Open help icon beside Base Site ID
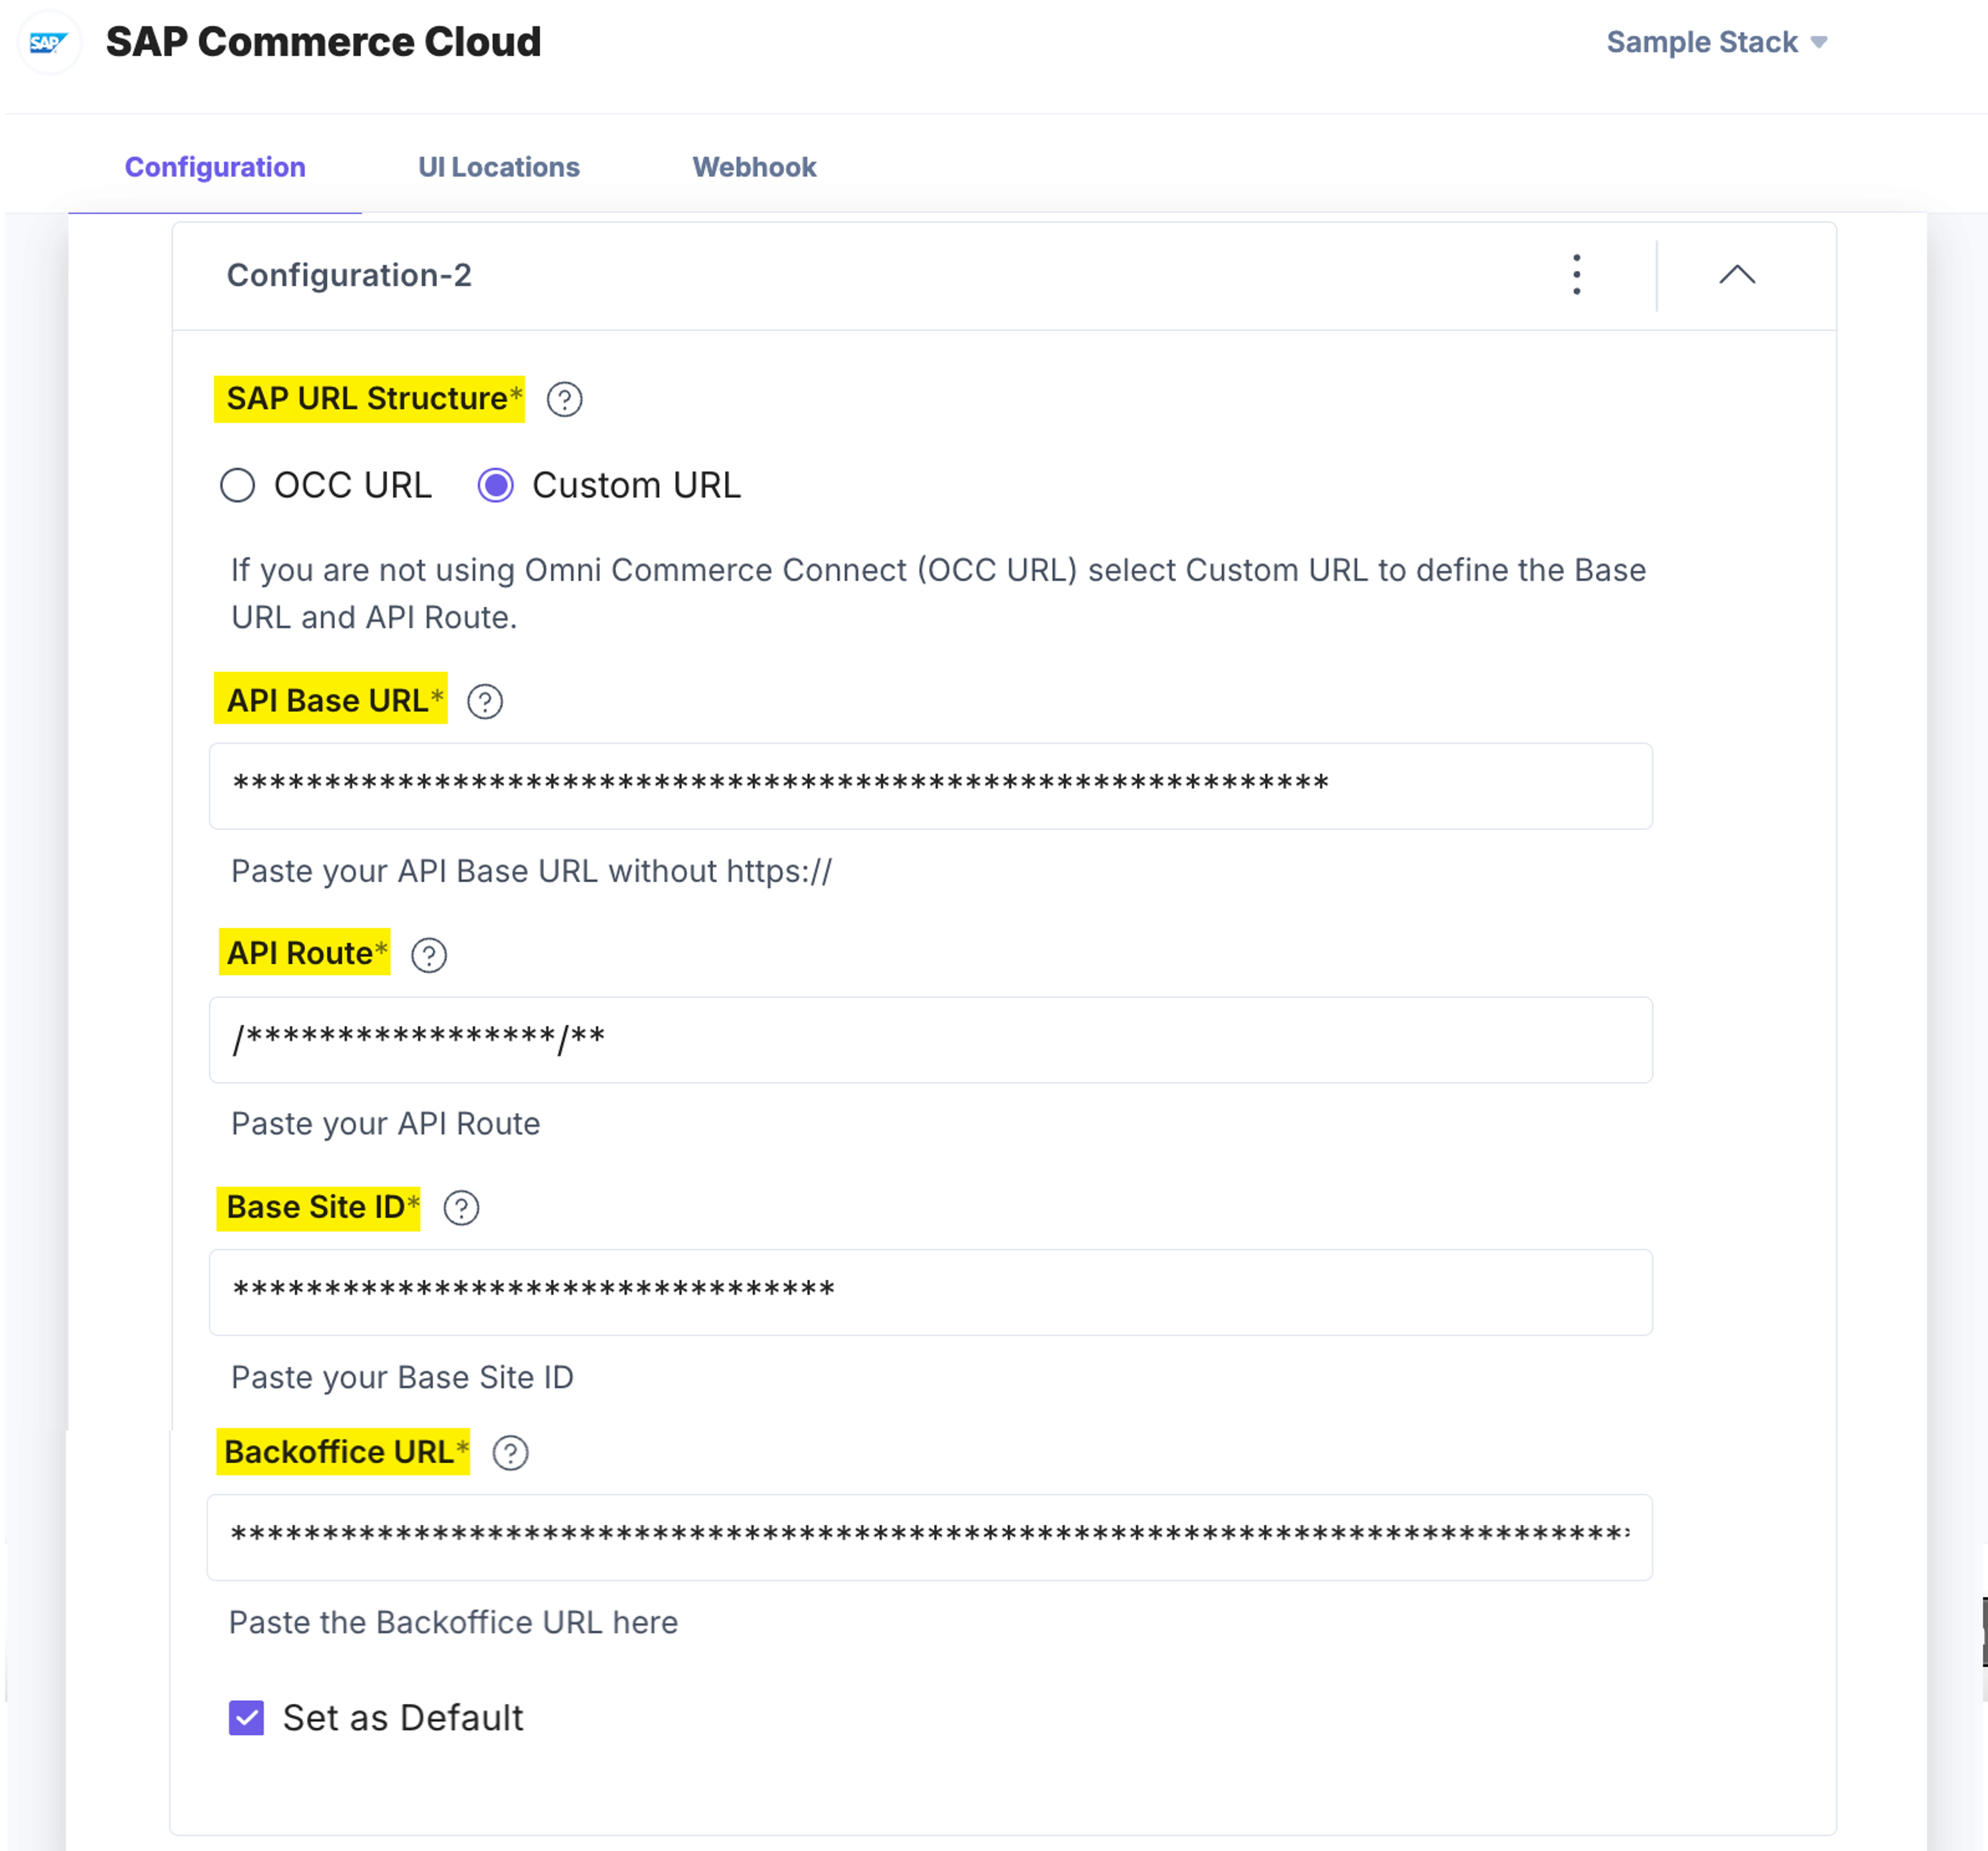The image size is (1988, 1851). (x=461, y=1208)
